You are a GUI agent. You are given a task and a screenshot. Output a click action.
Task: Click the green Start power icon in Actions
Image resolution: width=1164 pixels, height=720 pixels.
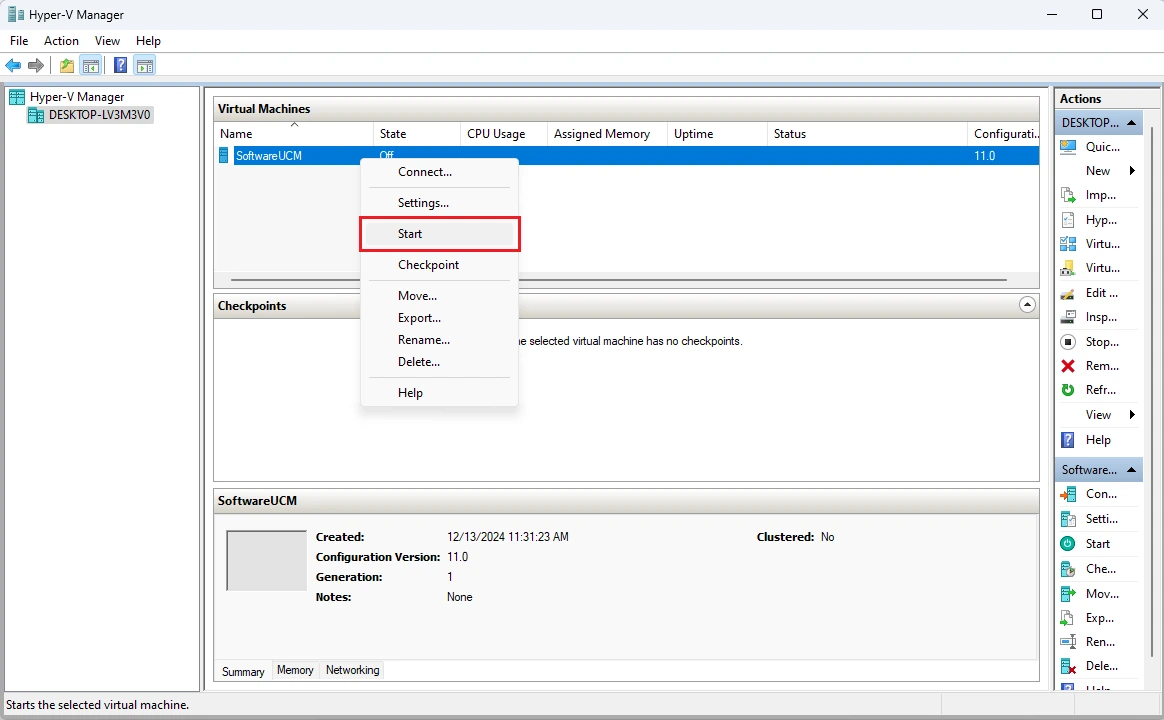[1067, 543]
